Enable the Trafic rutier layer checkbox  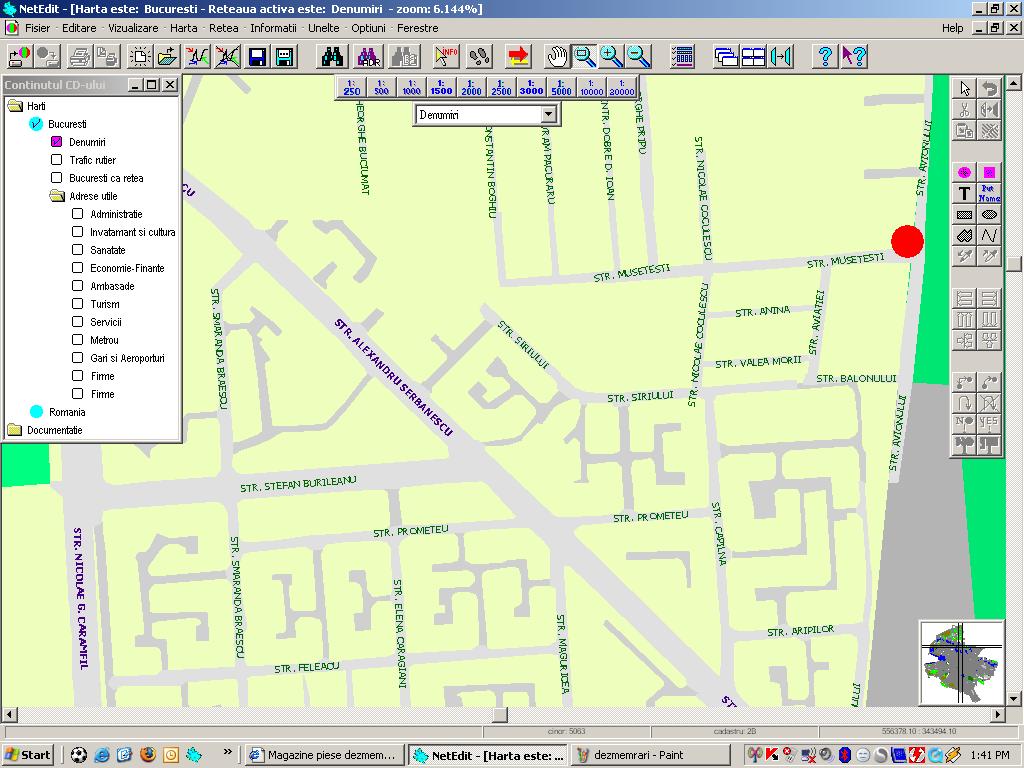click(57, 160)
